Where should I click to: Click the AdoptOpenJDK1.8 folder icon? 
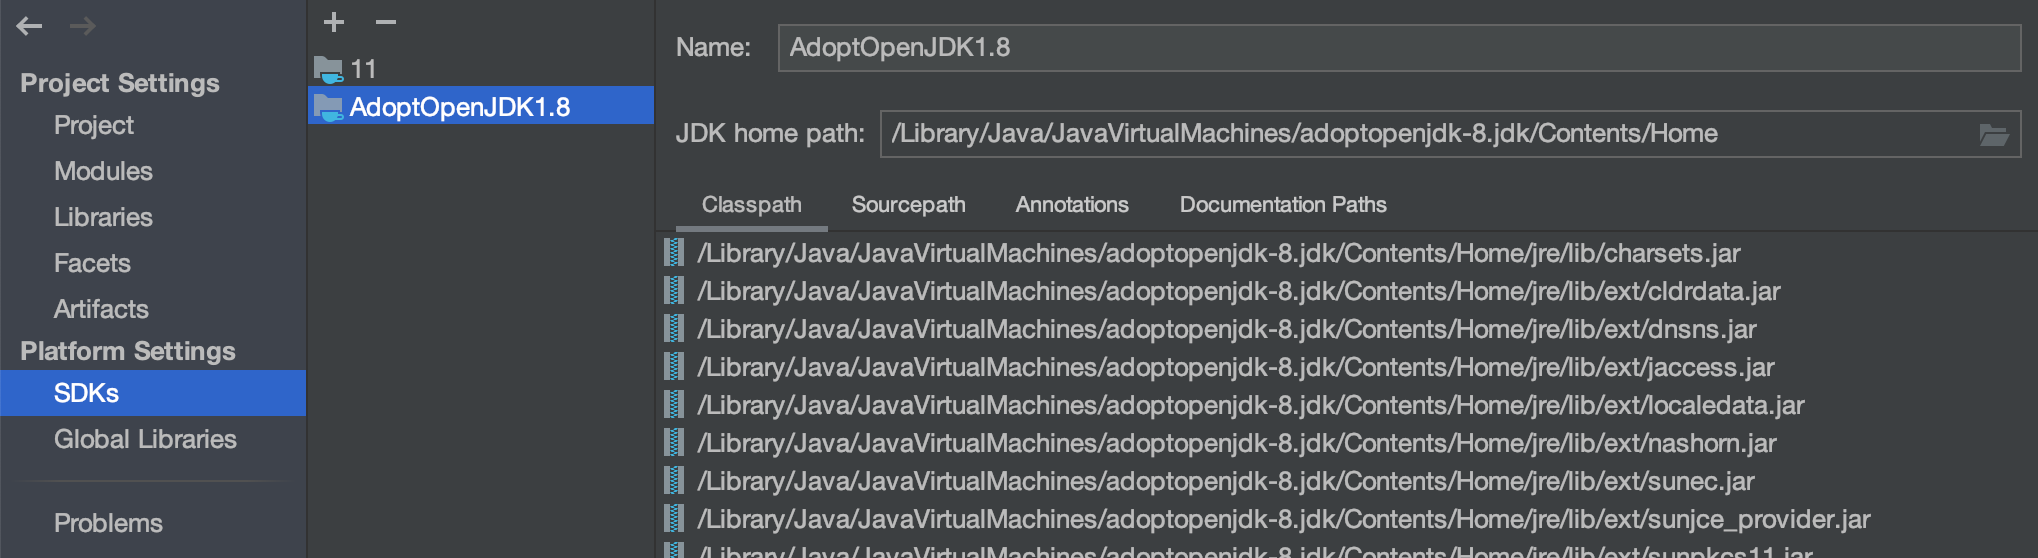328,106
